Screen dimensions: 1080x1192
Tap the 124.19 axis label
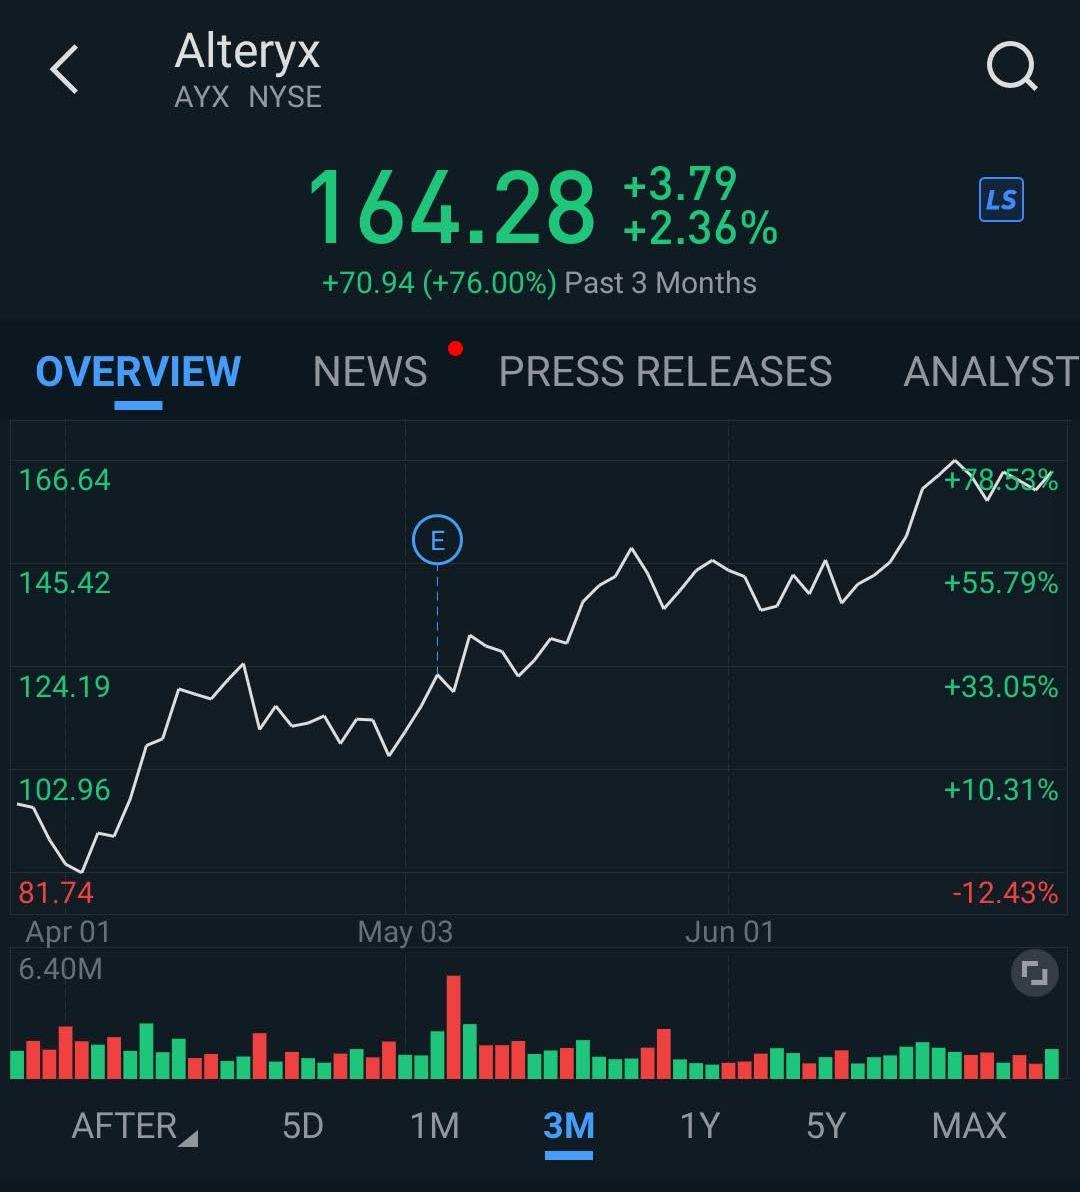tap(65, 686)
